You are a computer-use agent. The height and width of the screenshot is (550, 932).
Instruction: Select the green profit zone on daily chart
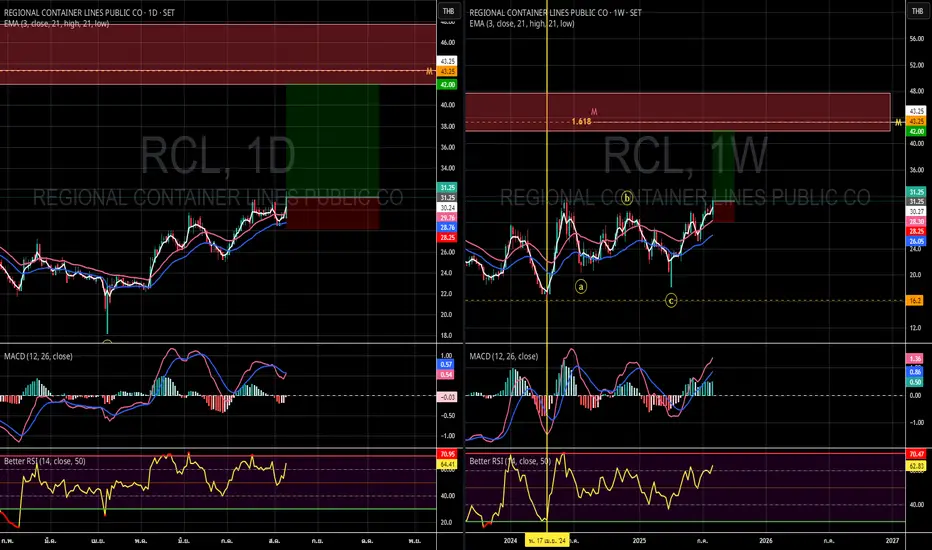pyautogui.click(x=332, y=140)
